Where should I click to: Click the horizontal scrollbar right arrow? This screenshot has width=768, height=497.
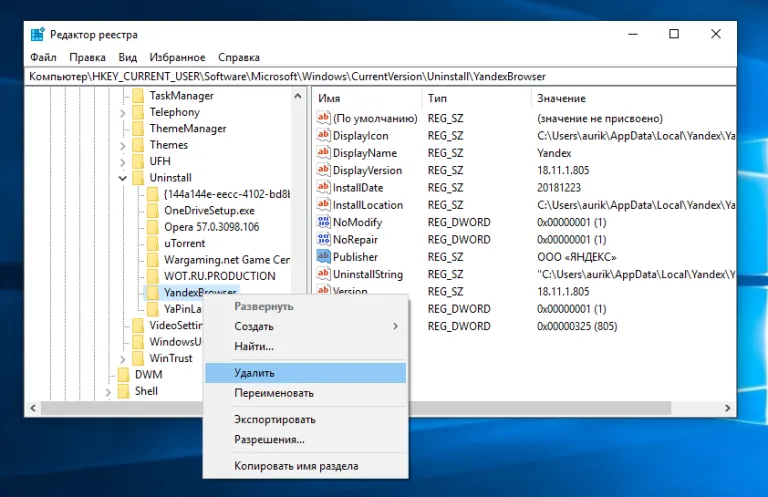(727, 408)
